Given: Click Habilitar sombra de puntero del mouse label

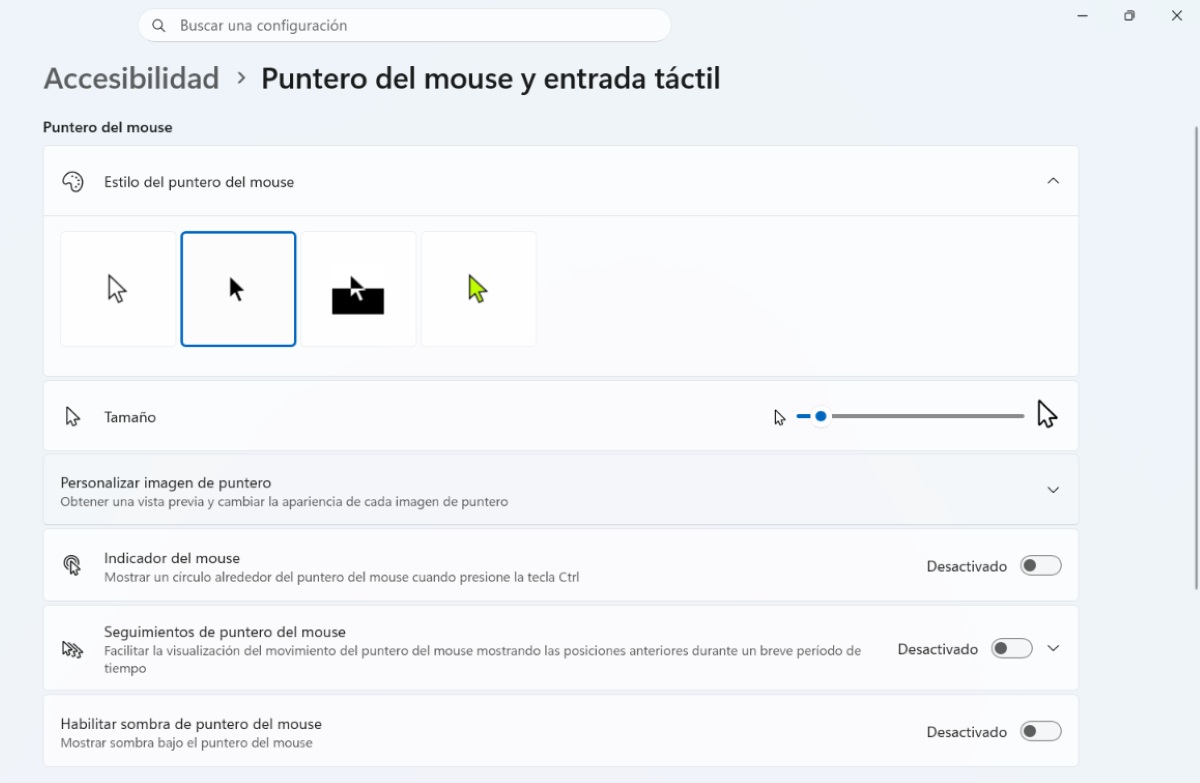Looking at the screenshot, I should tap(191, 724).
